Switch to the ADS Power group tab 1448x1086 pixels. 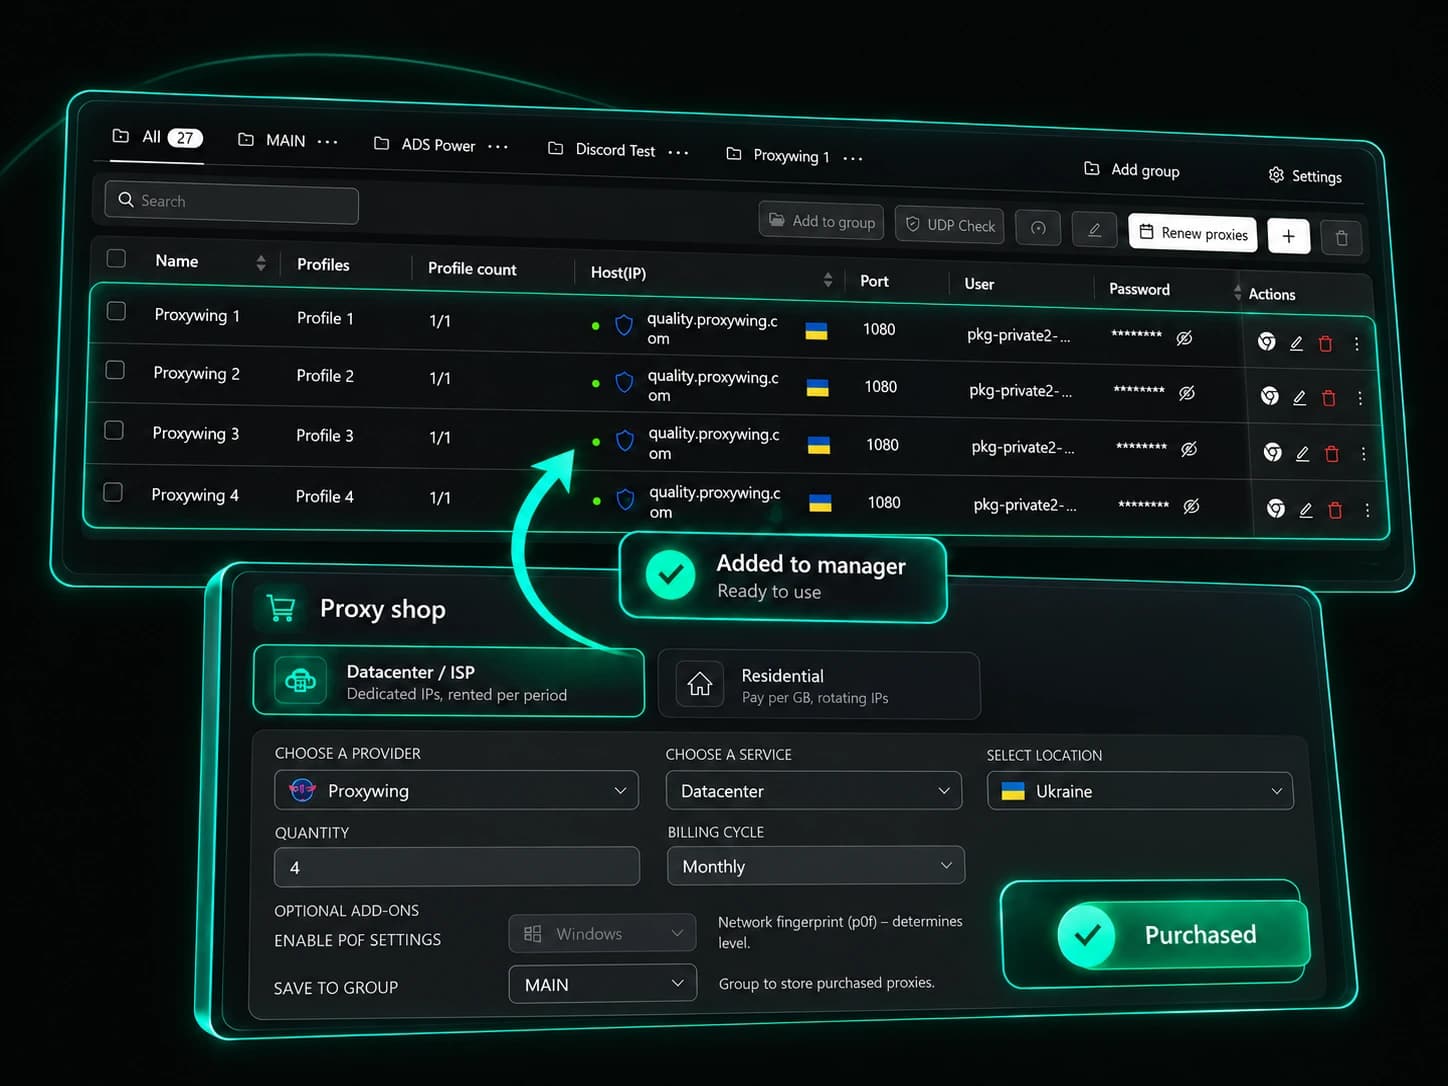point(425,144)
